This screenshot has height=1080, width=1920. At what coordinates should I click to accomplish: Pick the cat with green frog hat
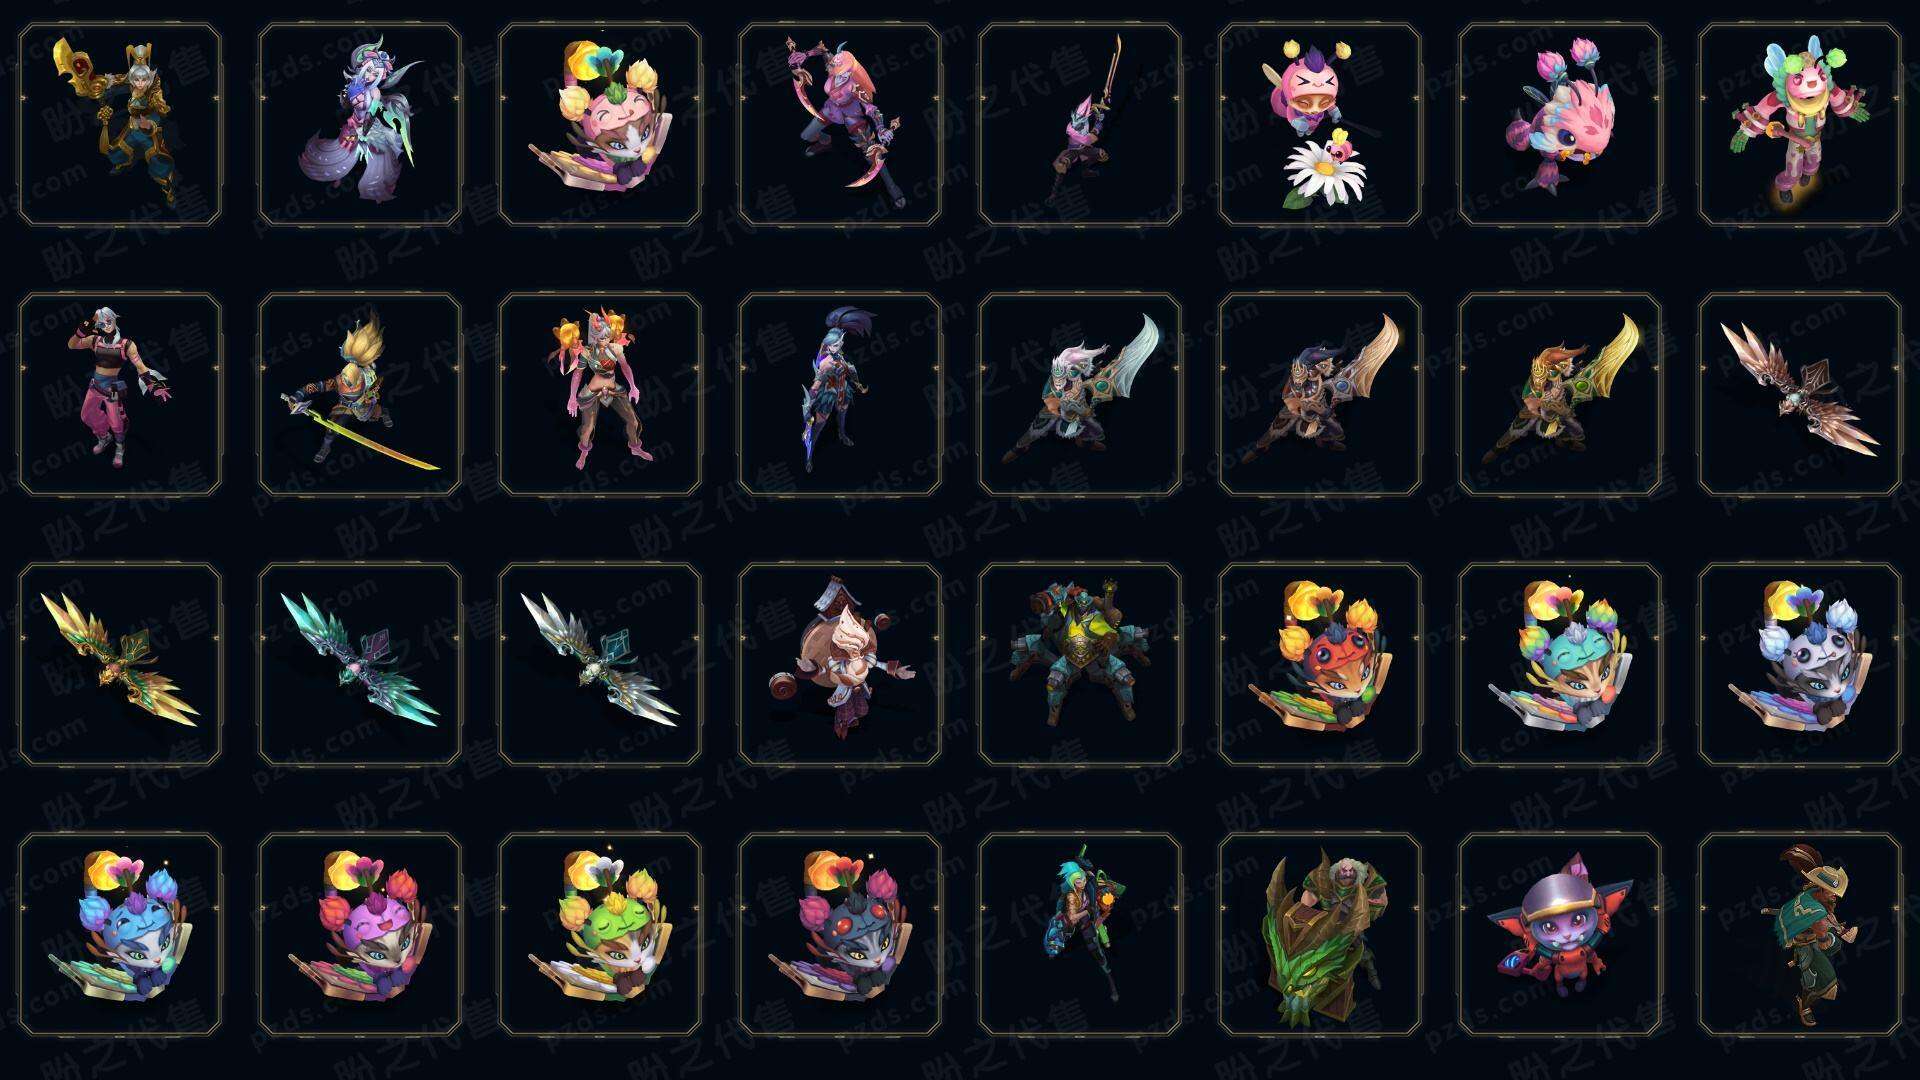pos(600,934)
